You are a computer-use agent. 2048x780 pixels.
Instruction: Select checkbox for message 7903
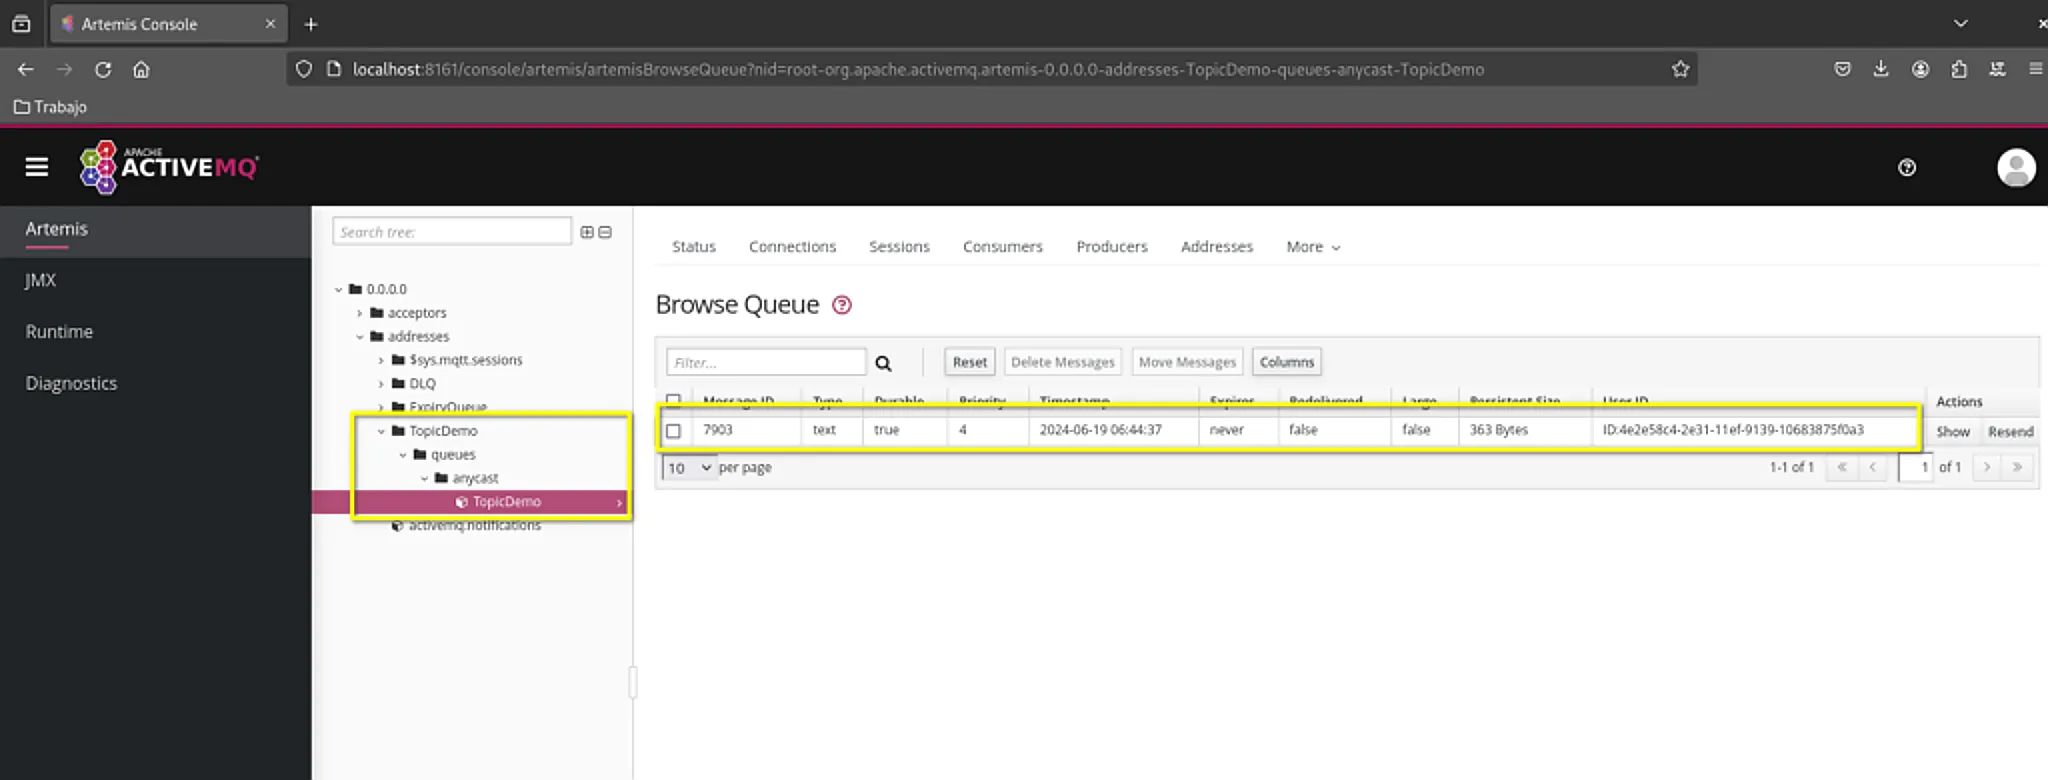point(673,431)
